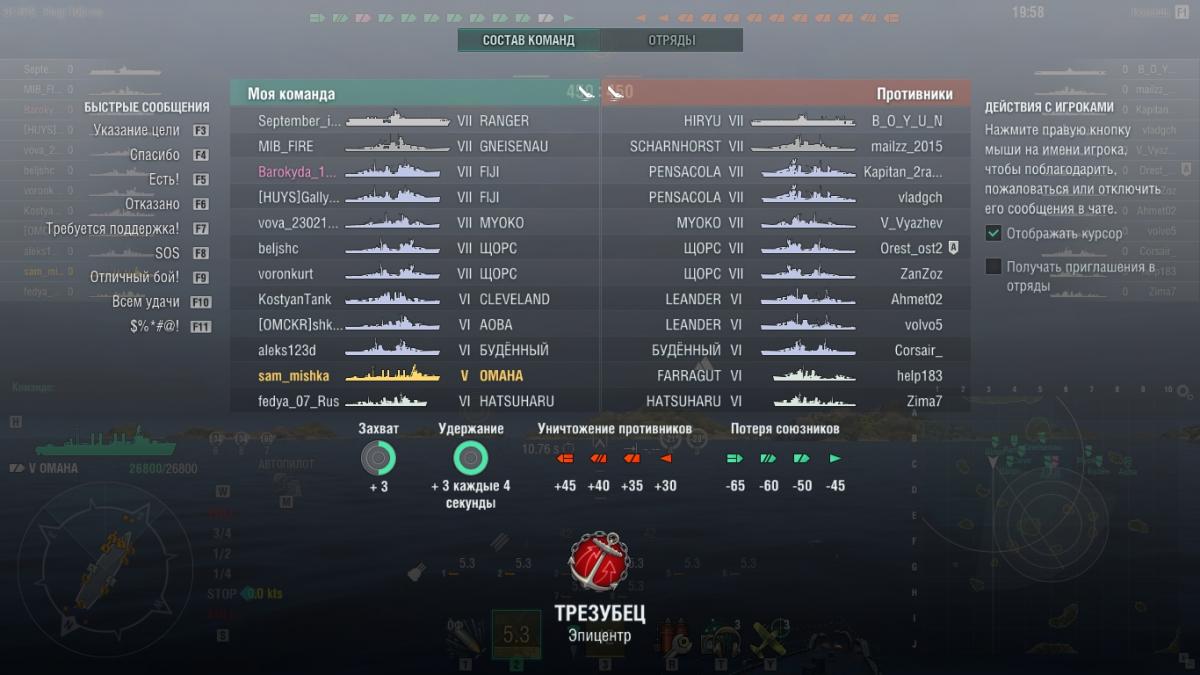Click the Удержание hold circle icon
The image size is (1200, 675).
[470, 458]
